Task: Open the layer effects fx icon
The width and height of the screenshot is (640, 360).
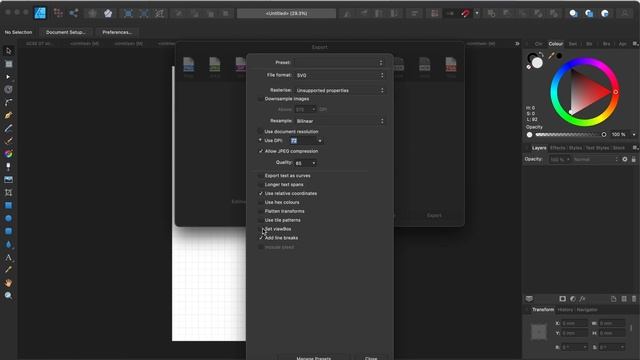Action: click(583, 299)
